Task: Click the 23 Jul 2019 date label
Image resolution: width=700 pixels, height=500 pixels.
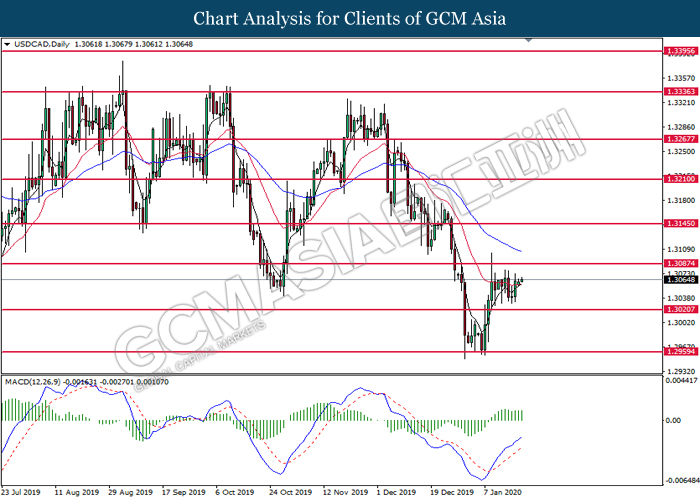Action: click(21, 492)
